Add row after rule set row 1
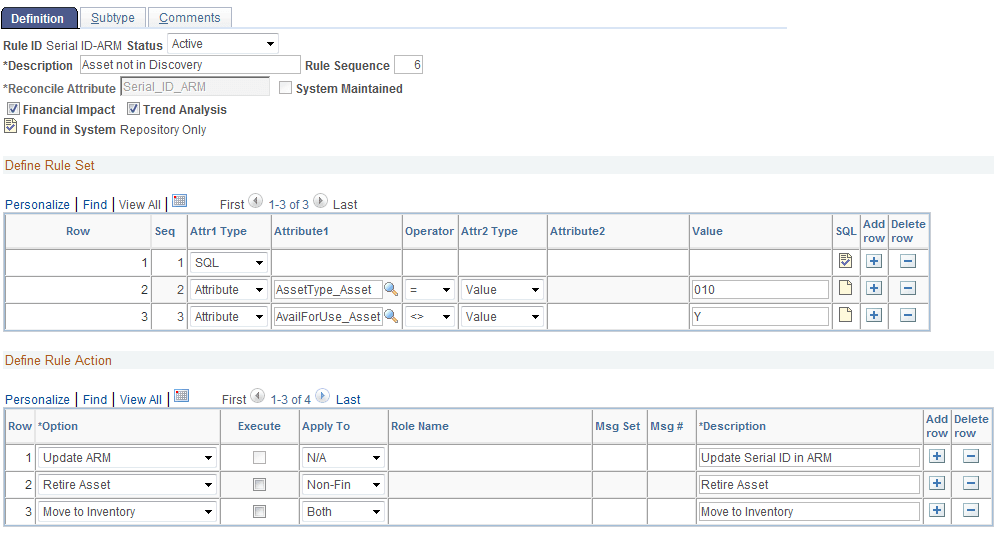Viewport: 1001px width, 535px height. (x=874, y=261)
